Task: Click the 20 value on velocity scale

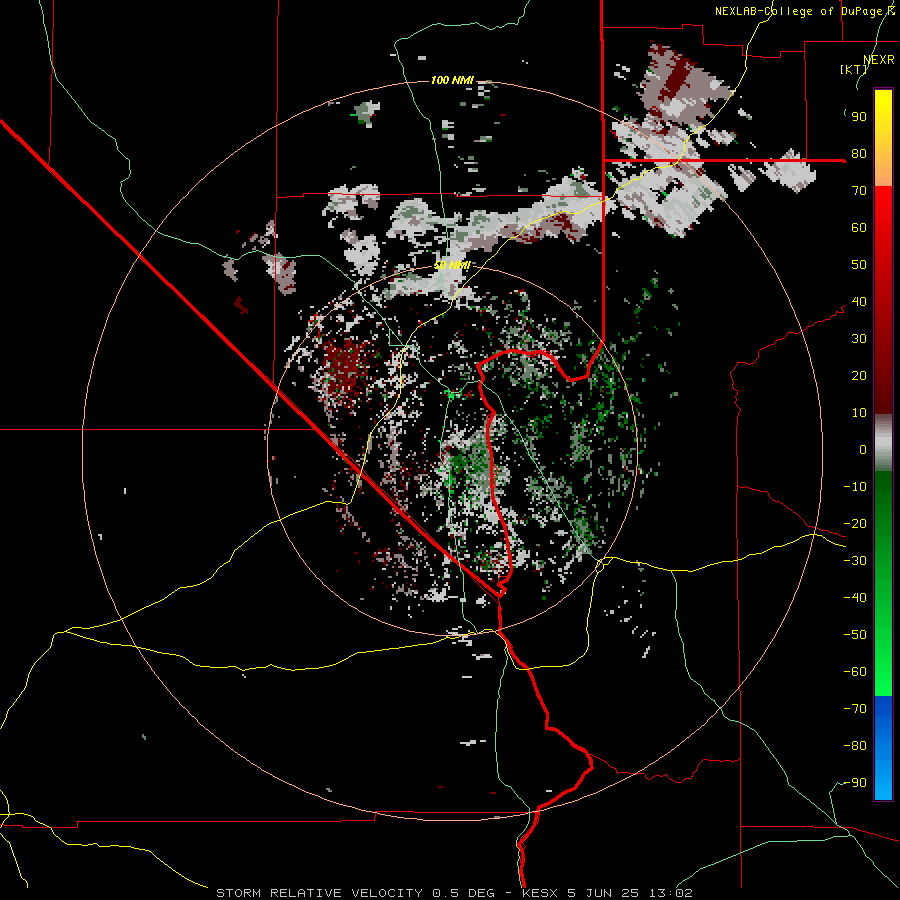Action: tap(859, 376)
